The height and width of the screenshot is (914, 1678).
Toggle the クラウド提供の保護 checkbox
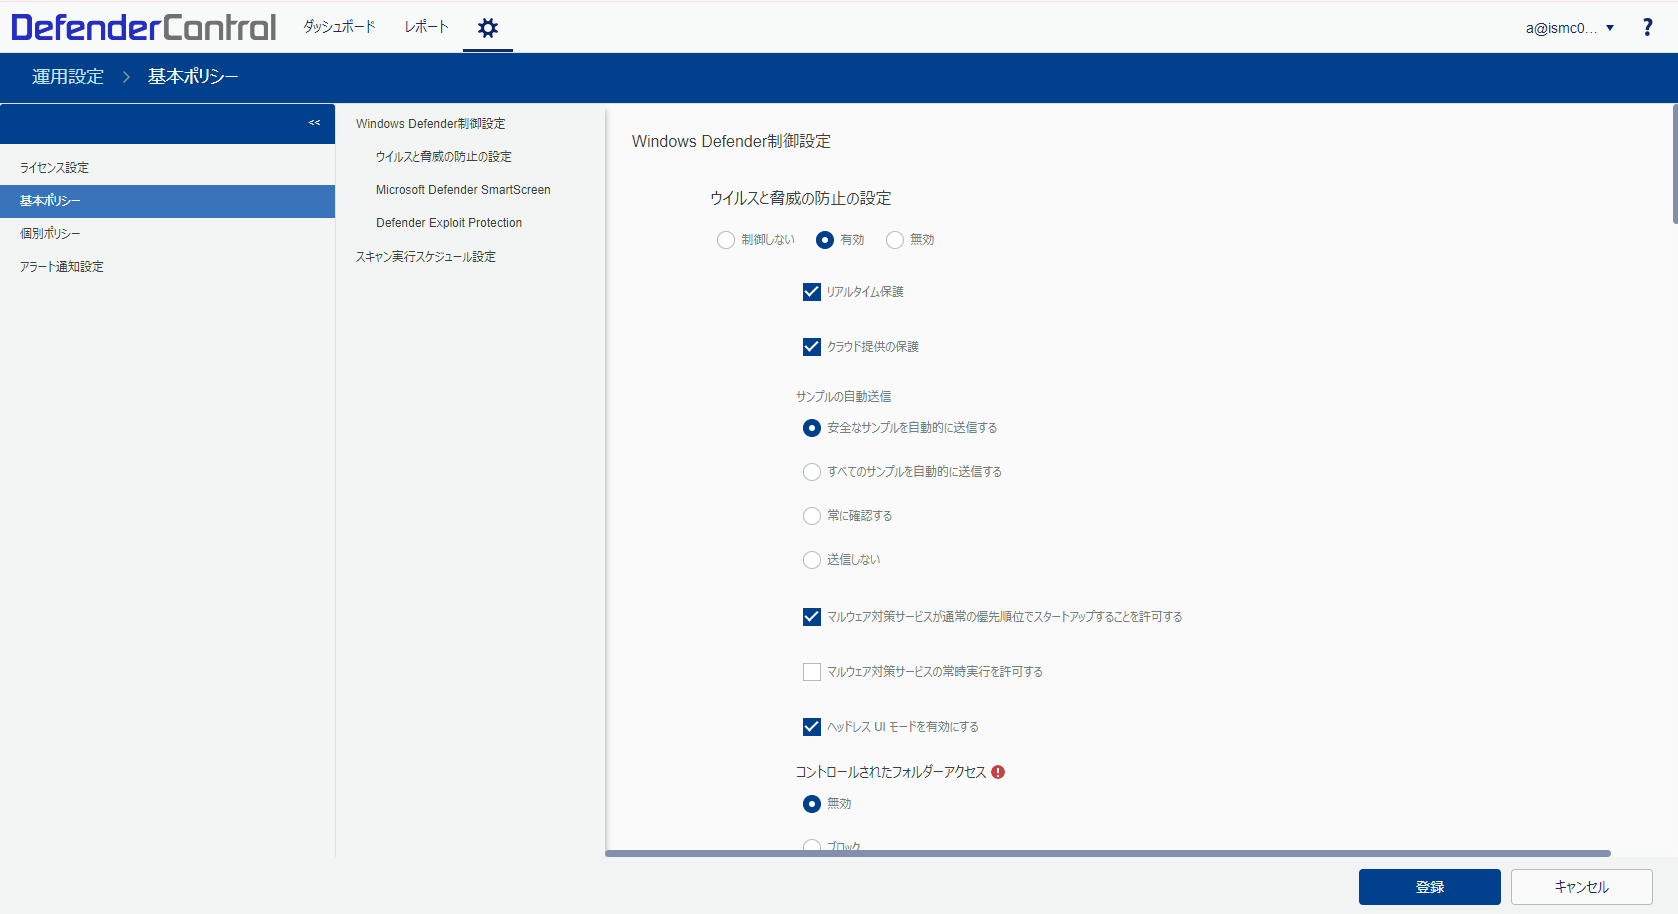coord(812,347)
